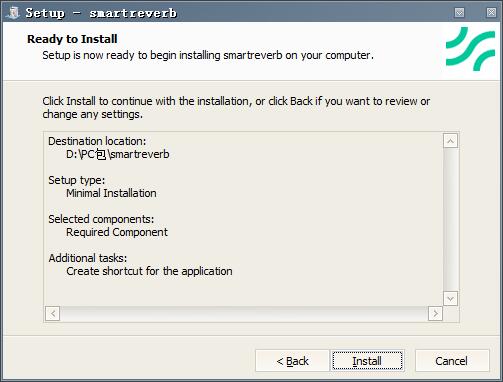Screen dimensions: 503x382
Task: Cancel the smartreverb setup
Action: pos(452,361)
